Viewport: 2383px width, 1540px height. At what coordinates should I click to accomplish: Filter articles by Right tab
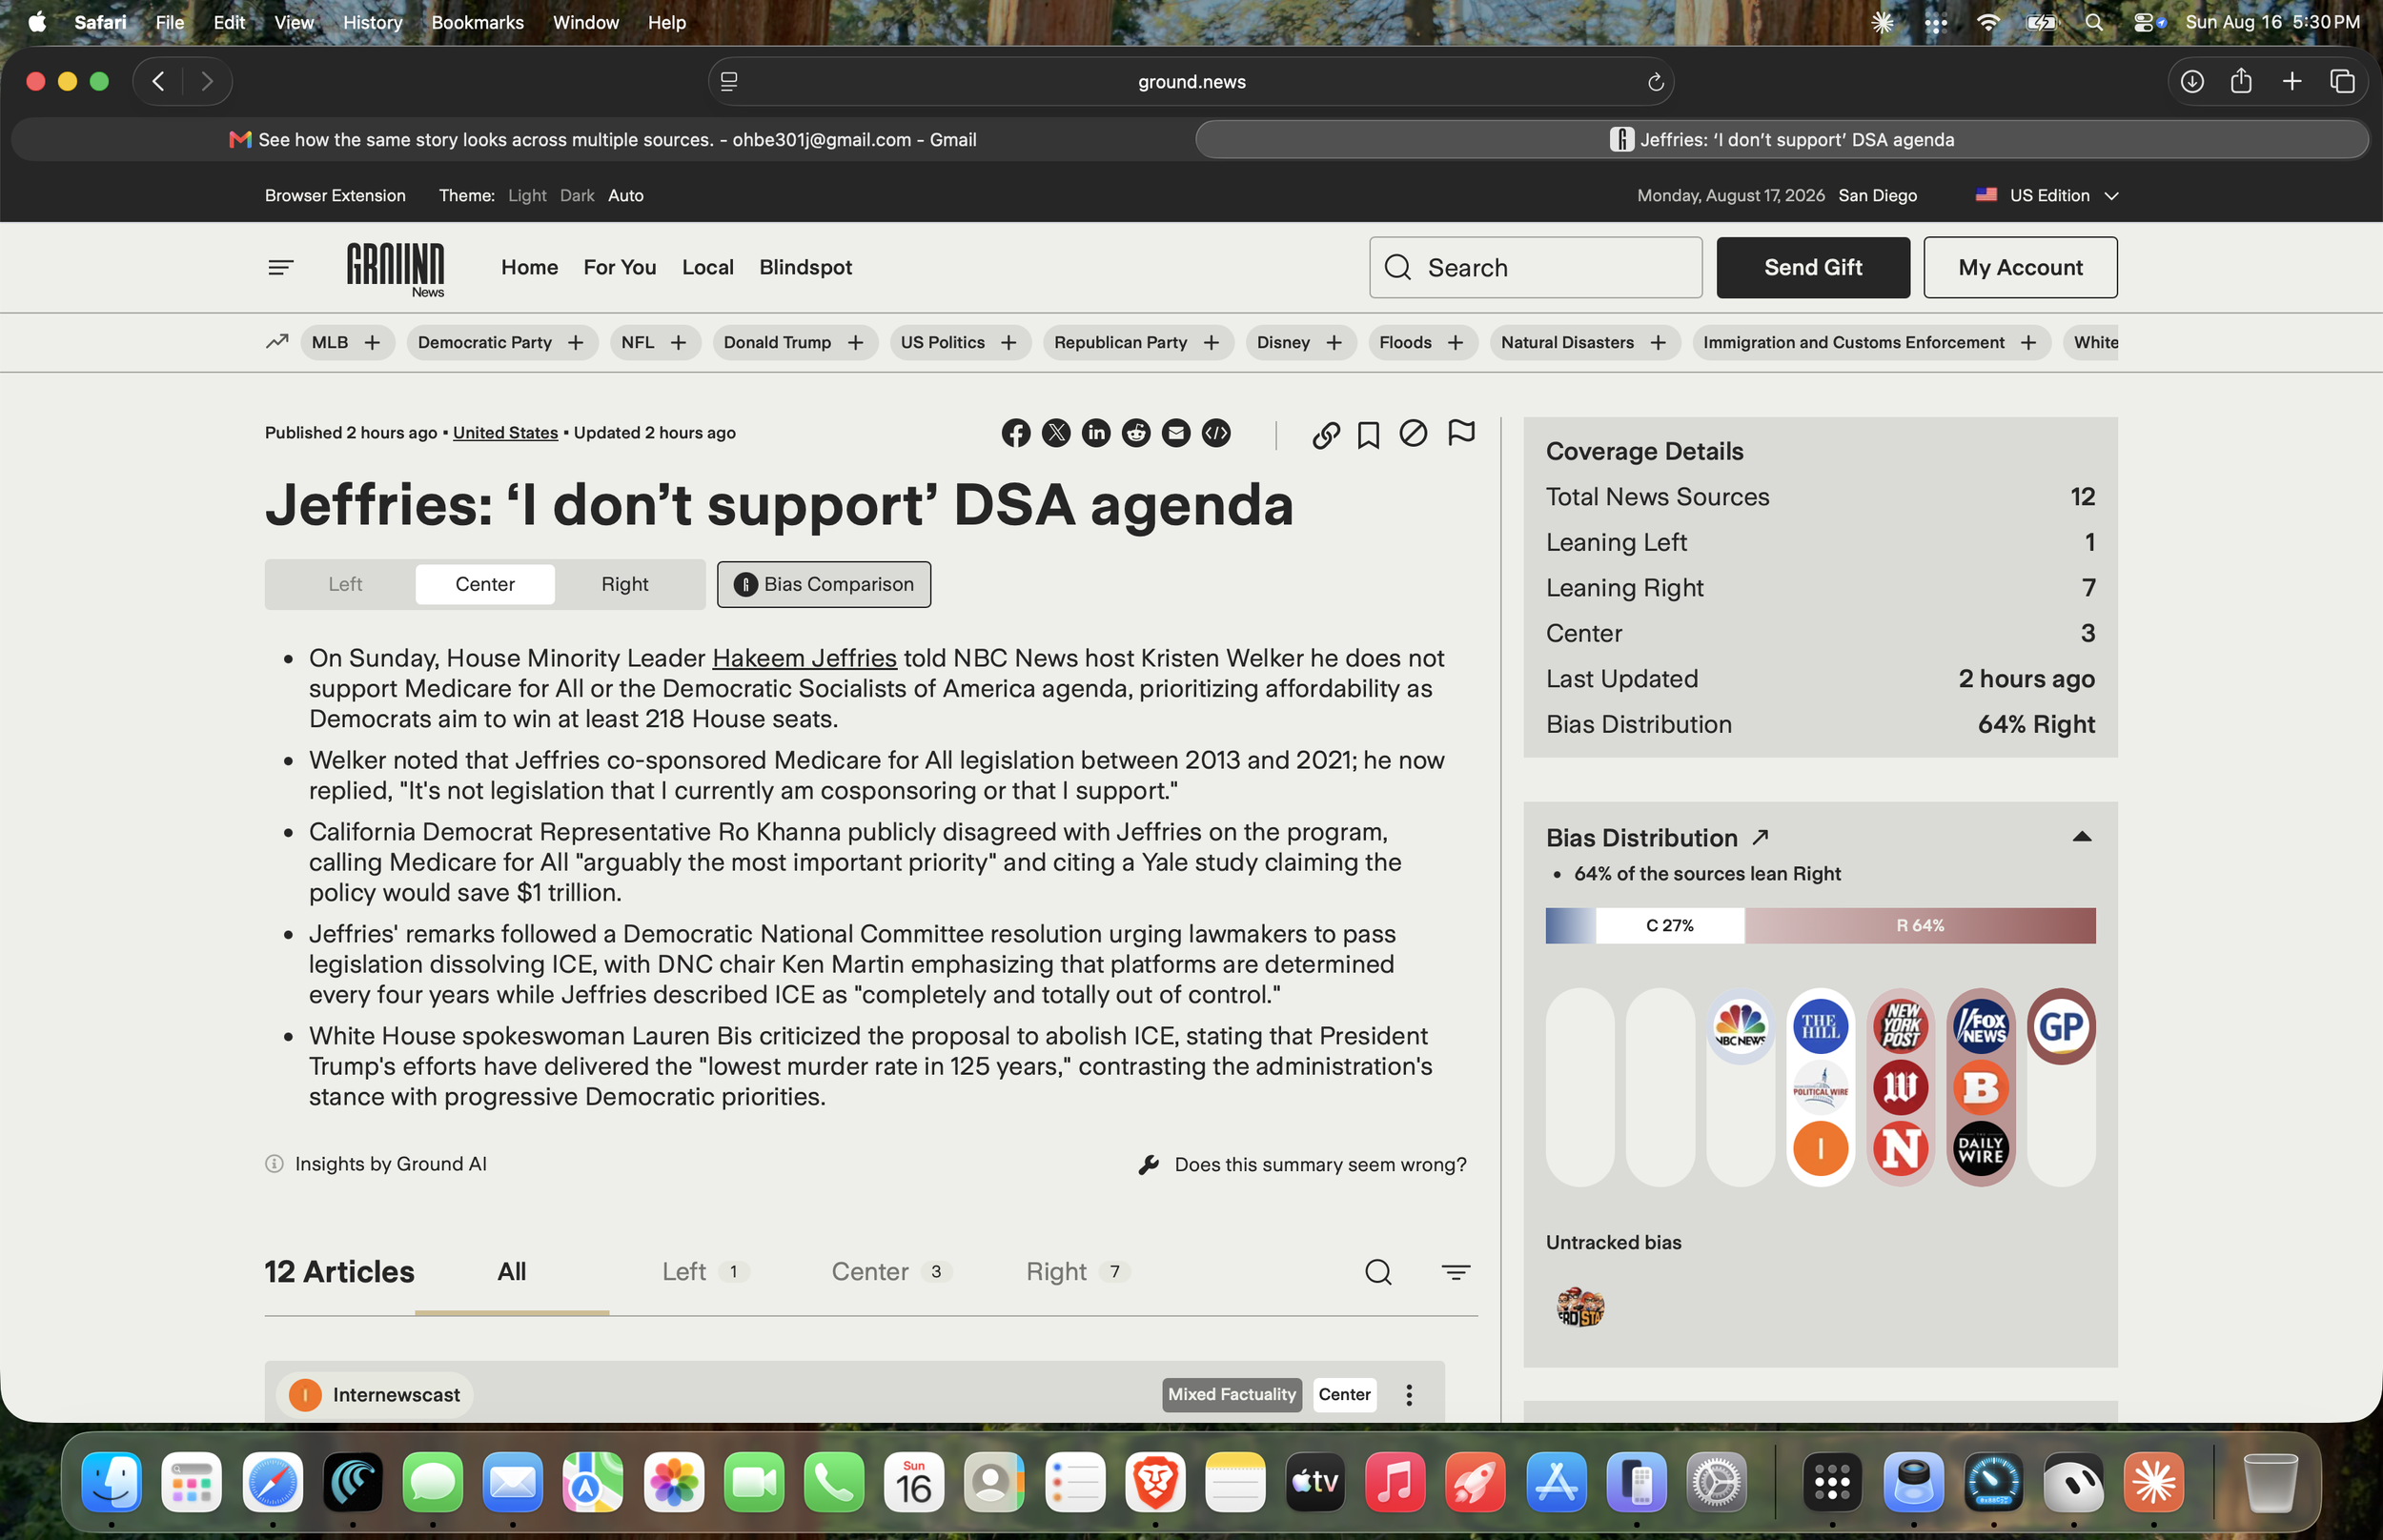(1077, 1272)
